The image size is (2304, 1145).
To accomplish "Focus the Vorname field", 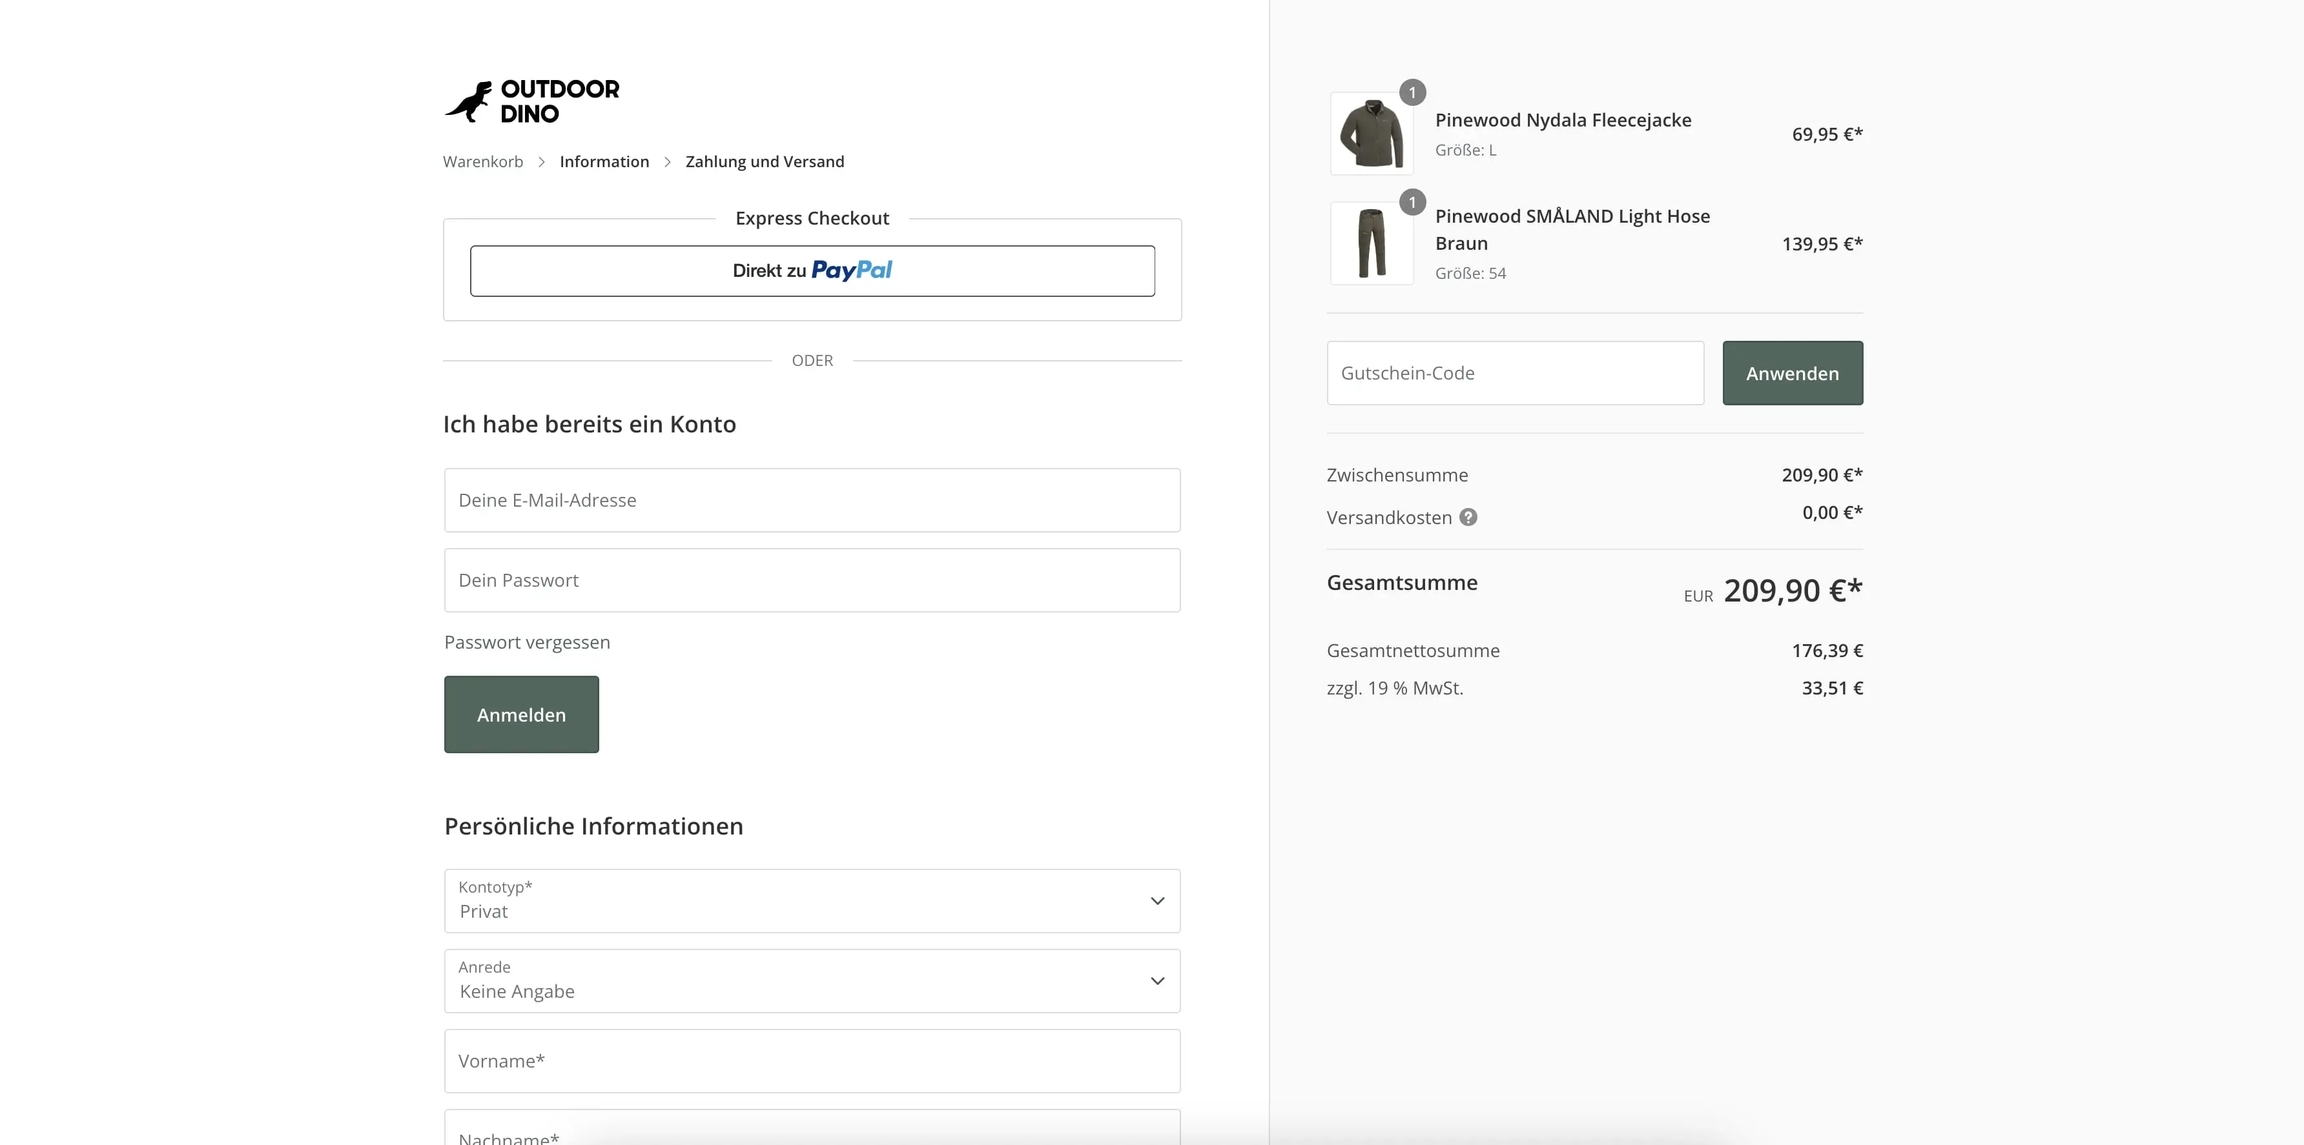I will click(x=811, y=1061).
